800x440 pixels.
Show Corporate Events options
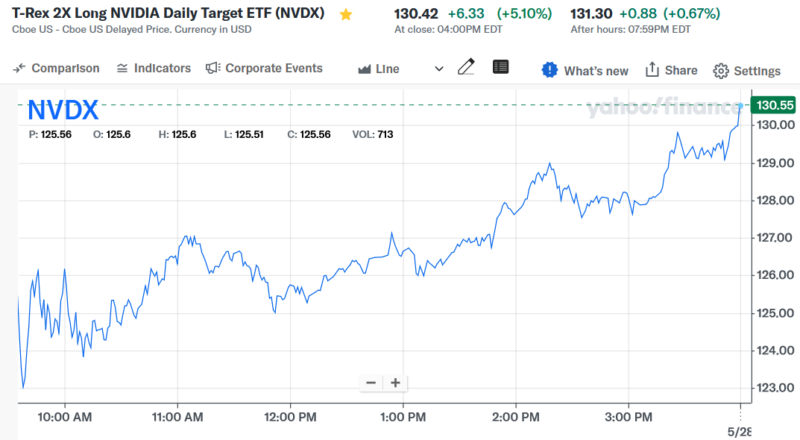[x=264, y=68]
